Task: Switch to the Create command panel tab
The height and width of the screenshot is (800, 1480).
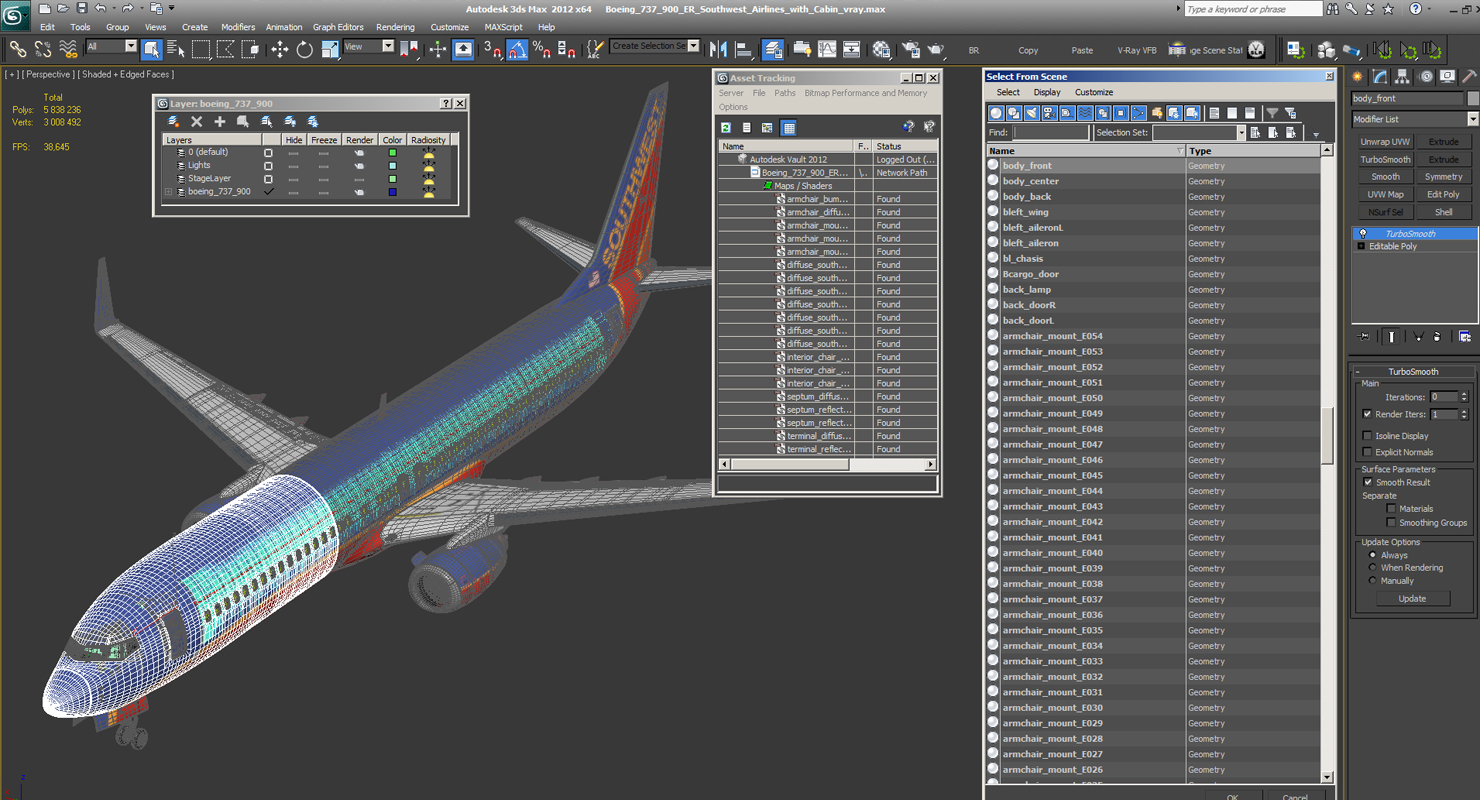Action: pyautogui.click(x=1358, y=77)
